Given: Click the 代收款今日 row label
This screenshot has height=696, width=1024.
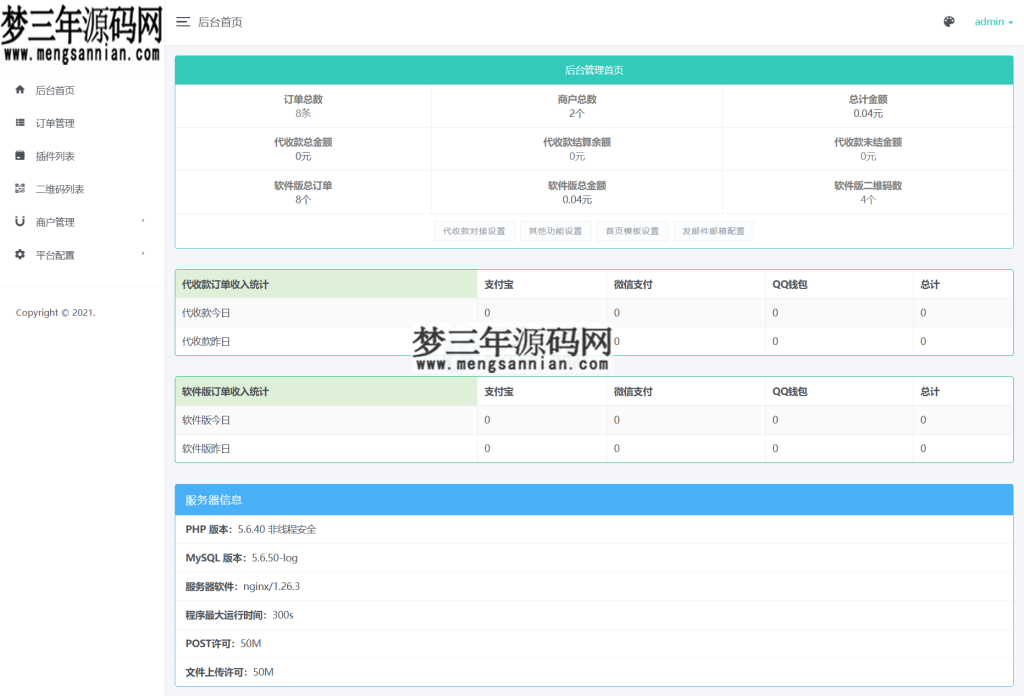Looking at the screenshot, I should (206, 313).
